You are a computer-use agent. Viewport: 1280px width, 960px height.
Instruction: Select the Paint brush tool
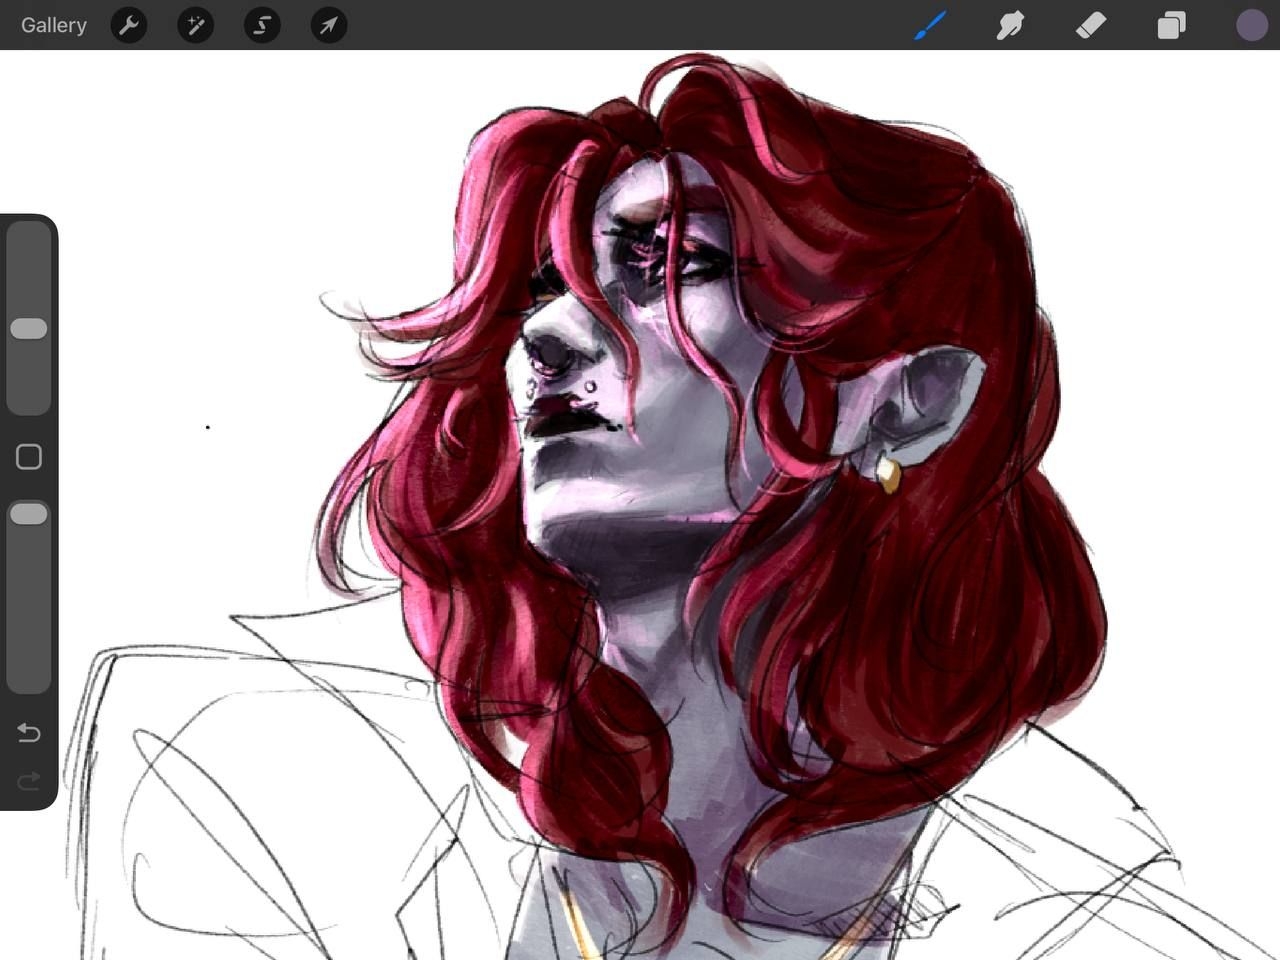tap(930, 25)
